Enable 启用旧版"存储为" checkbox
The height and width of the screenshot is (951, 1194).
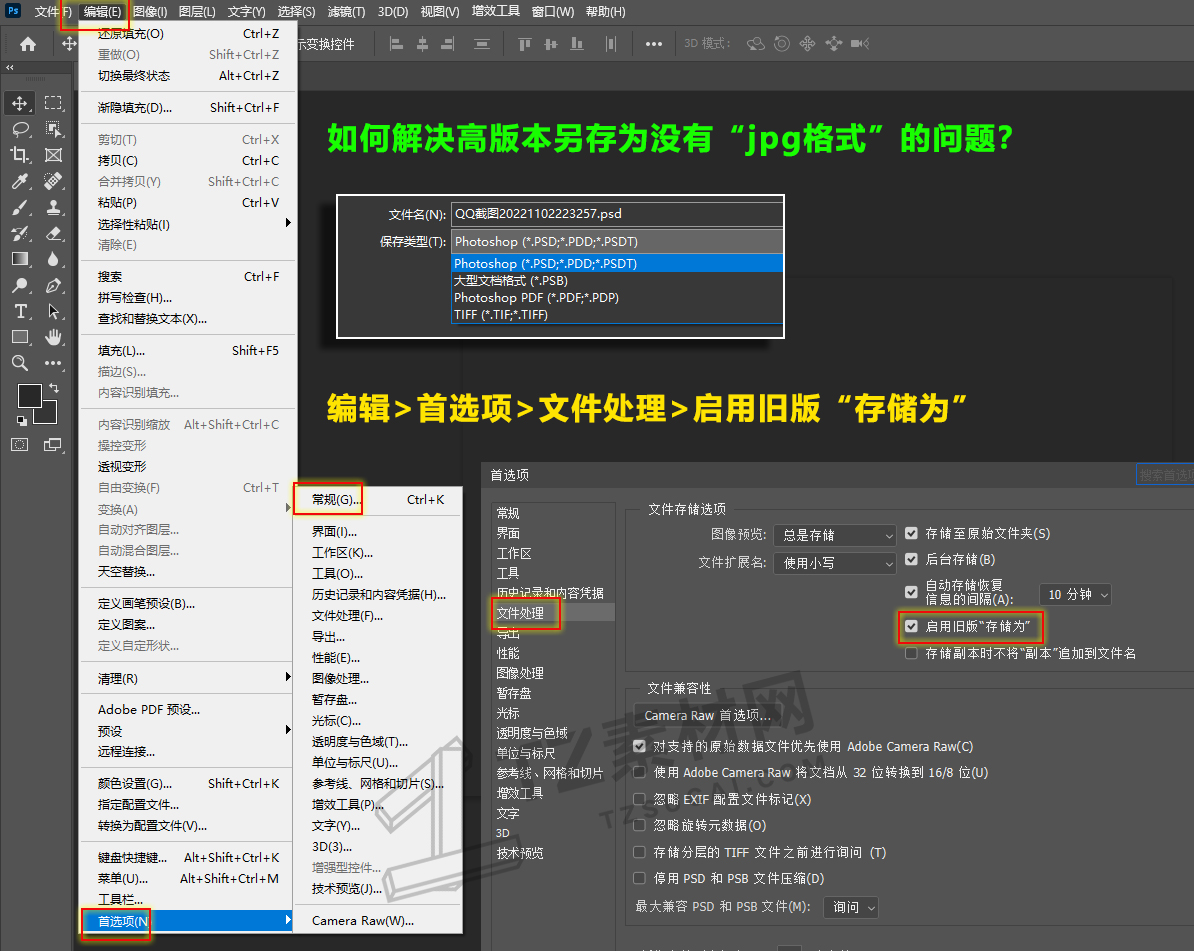911,626
